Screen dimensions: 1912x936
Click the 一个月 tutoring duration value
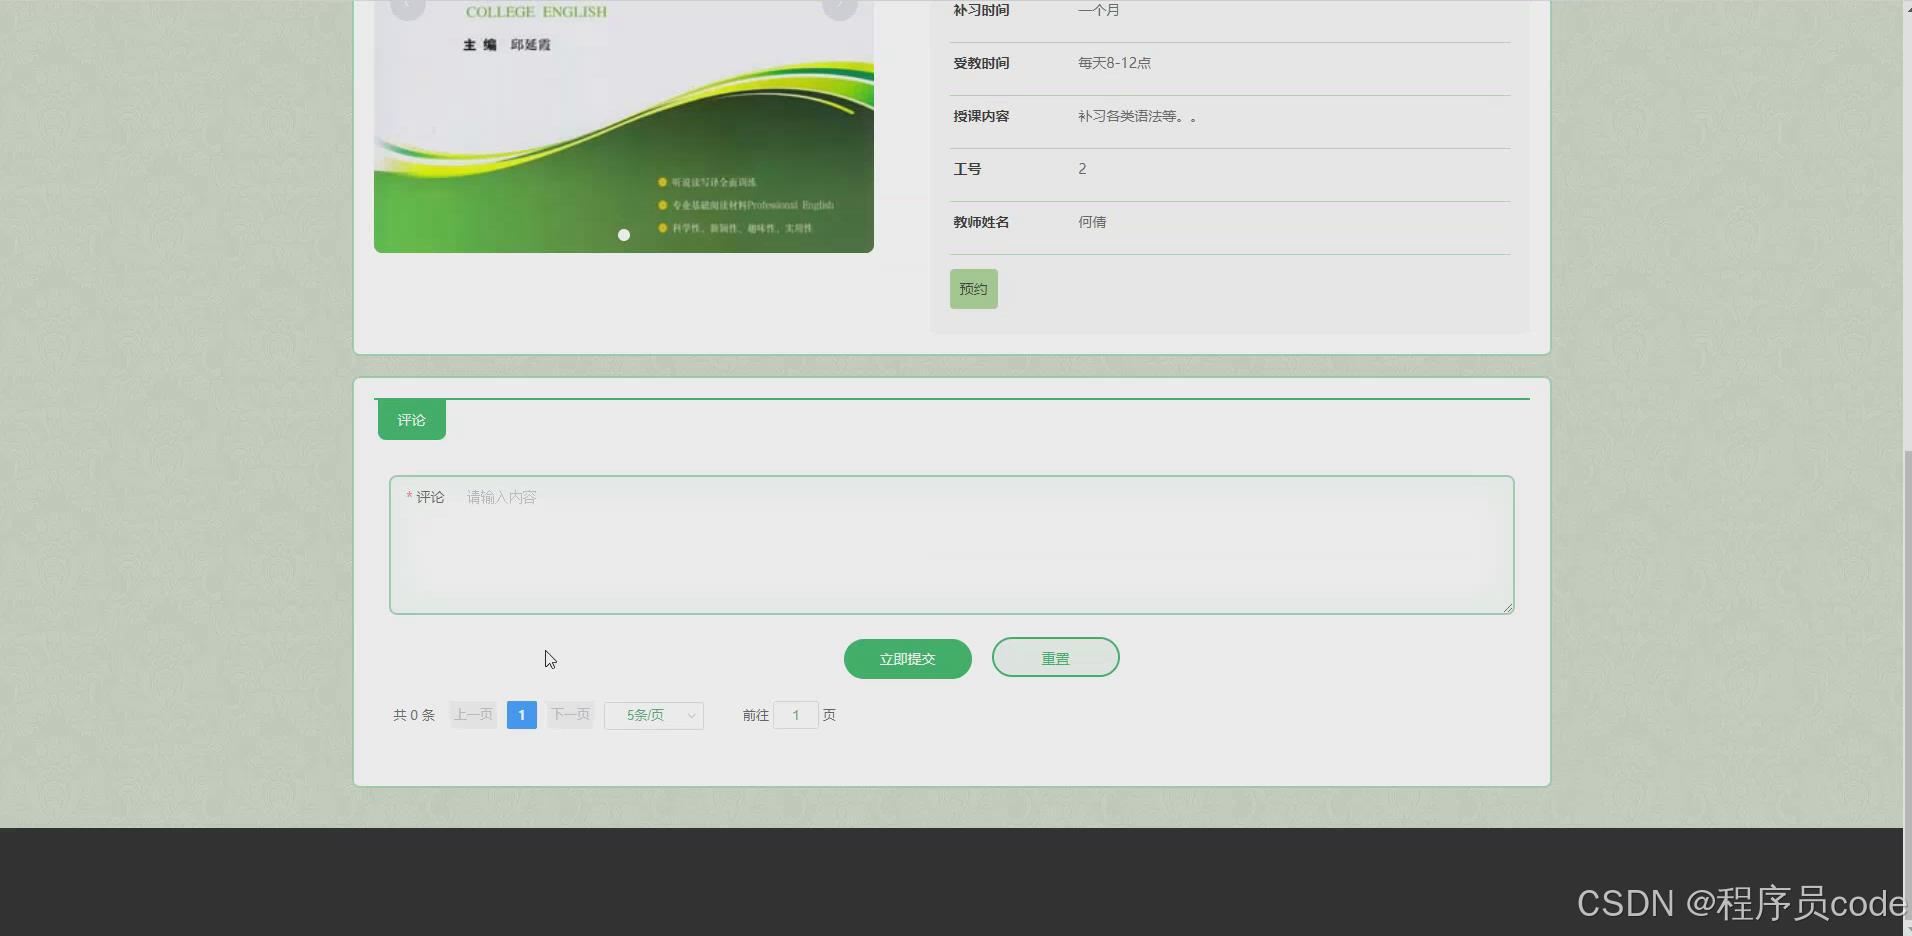point(1099,10)
